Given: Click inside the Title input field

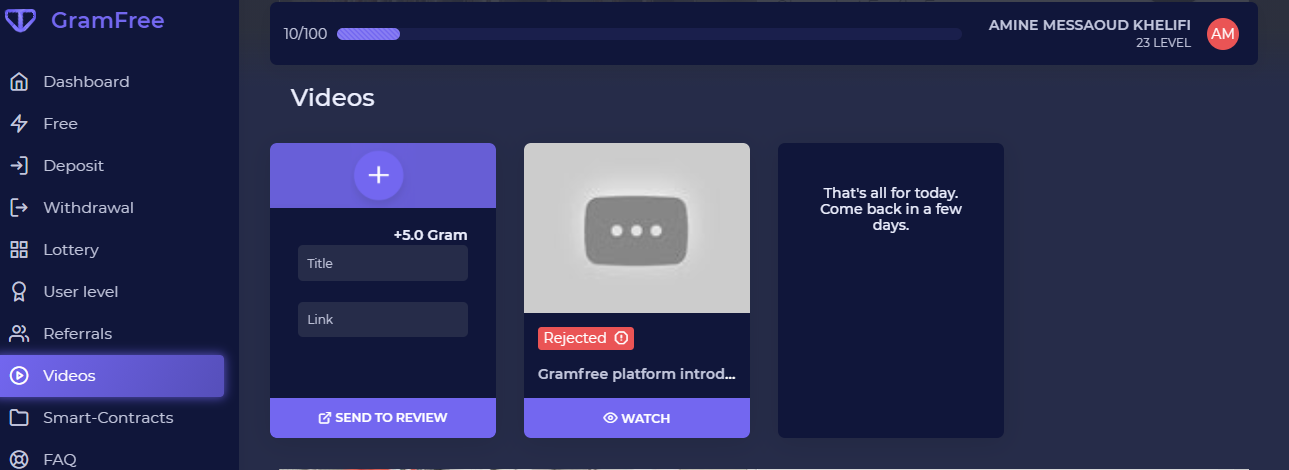Looking at the screenshot, I should (x=383, y=263).
